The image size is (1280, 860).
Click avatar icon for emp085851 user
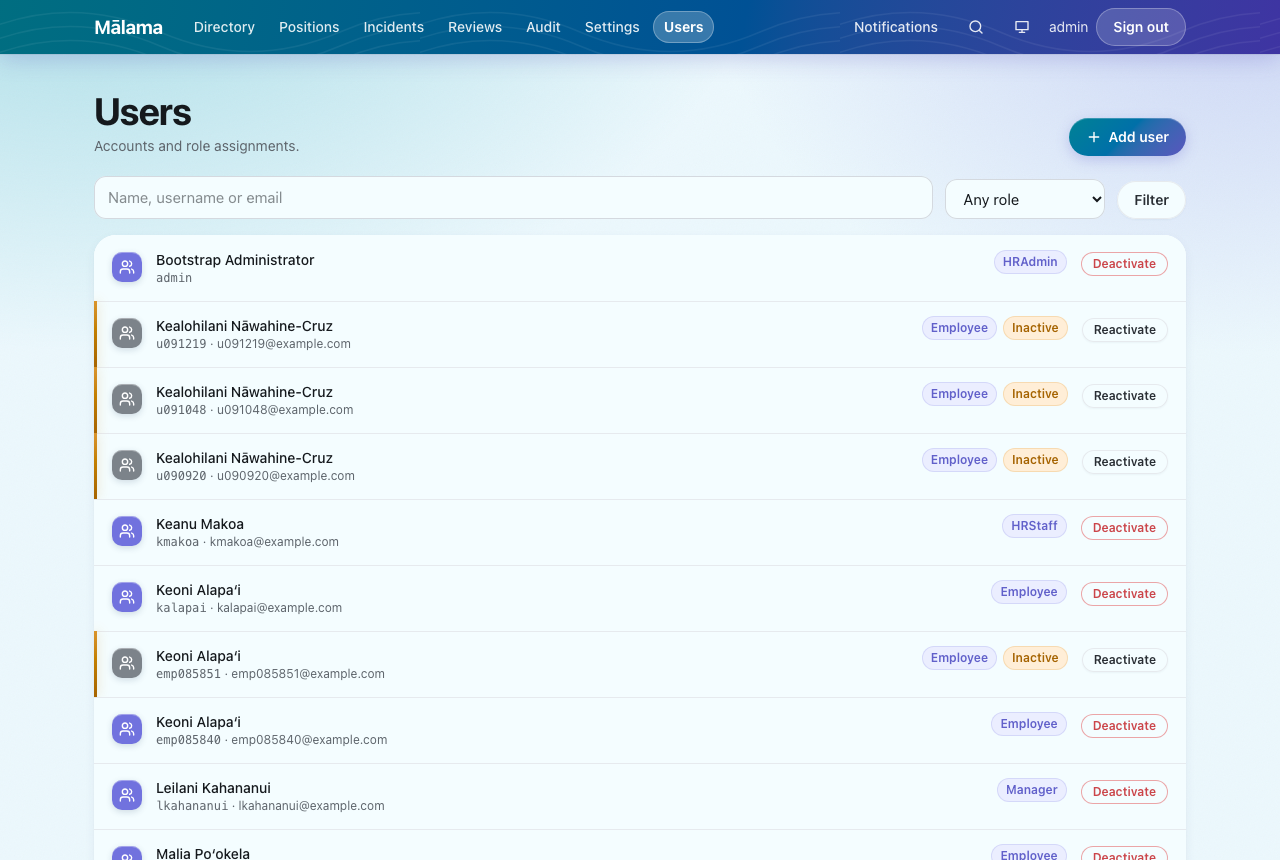point(127,663)
